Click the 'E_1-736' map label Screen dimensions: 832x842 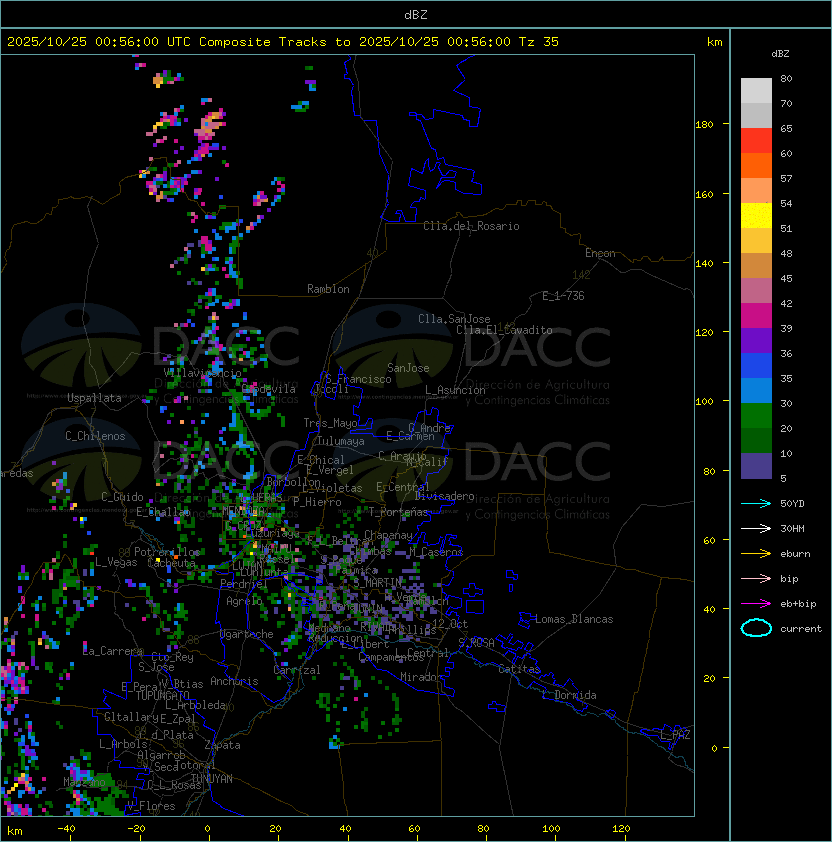[563, 296]
